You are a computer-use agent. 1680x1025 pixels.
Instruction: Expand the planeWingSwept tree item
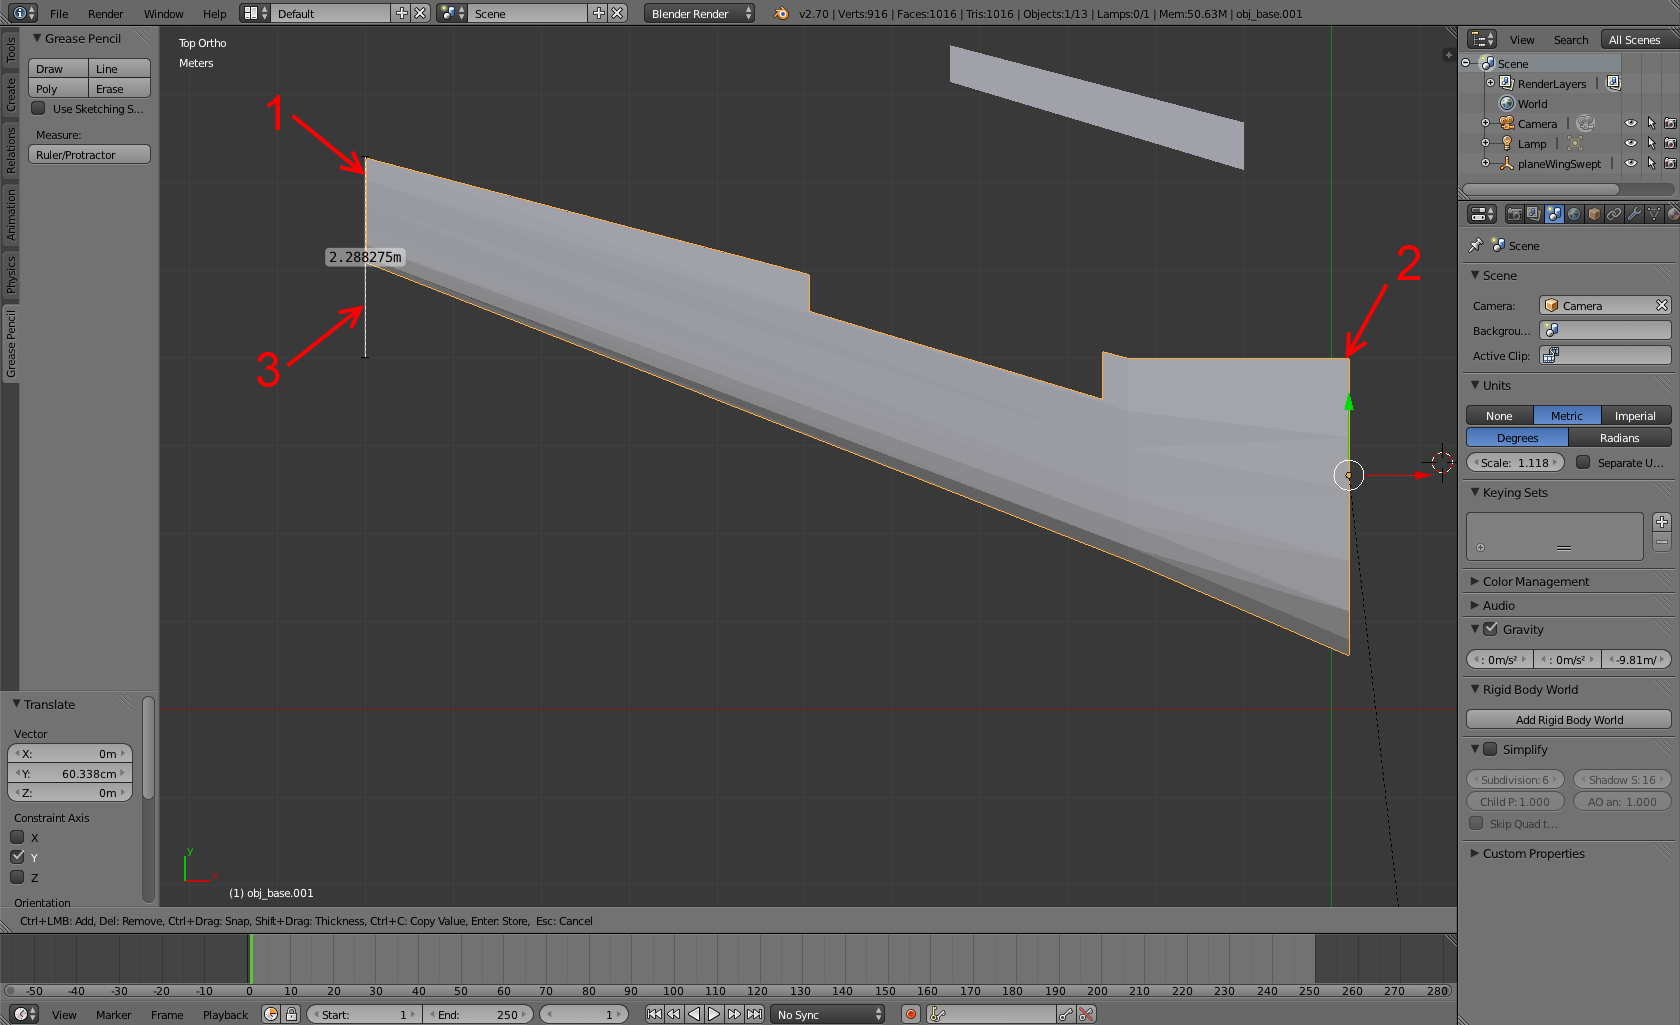pyautogui.click(x=1485, y=163)
